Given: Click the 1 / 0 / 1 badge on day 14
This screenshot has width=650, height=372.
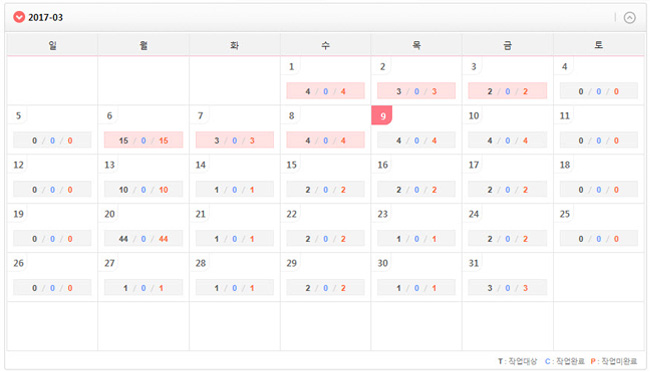Looking at the screenshot, I should coord(235,190).
